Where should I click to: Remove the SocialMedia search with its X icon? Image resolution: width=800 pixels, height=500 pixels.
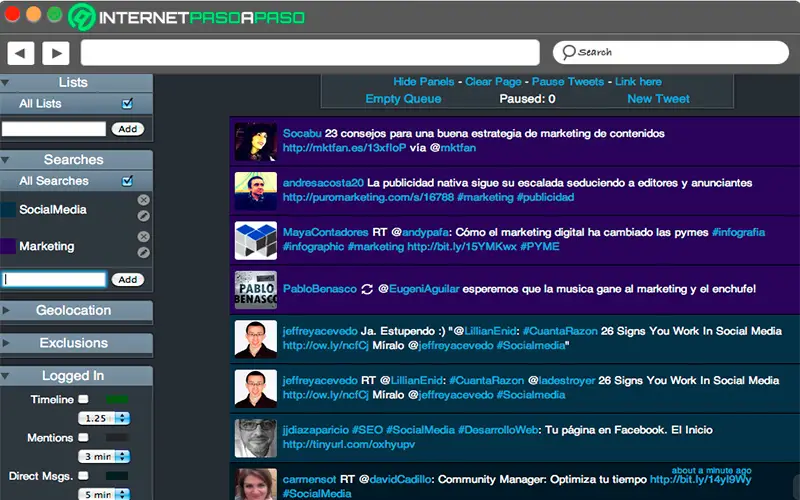coord(144,200)
